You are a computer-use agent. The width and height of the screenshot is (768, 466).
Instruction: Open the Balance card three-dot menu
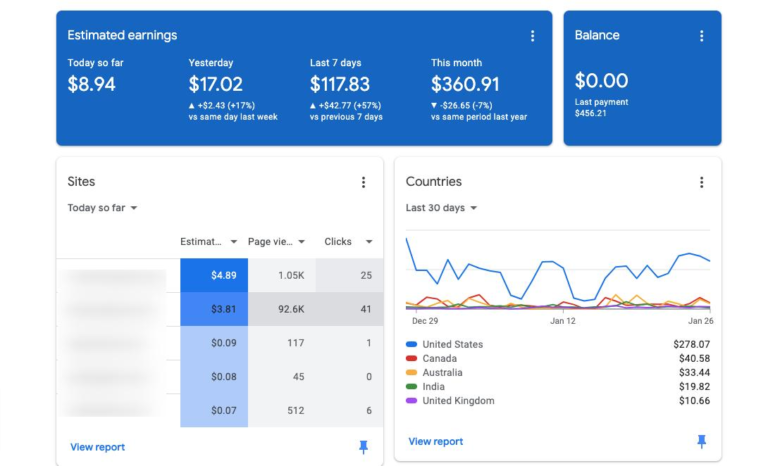[x=701, y=36]
